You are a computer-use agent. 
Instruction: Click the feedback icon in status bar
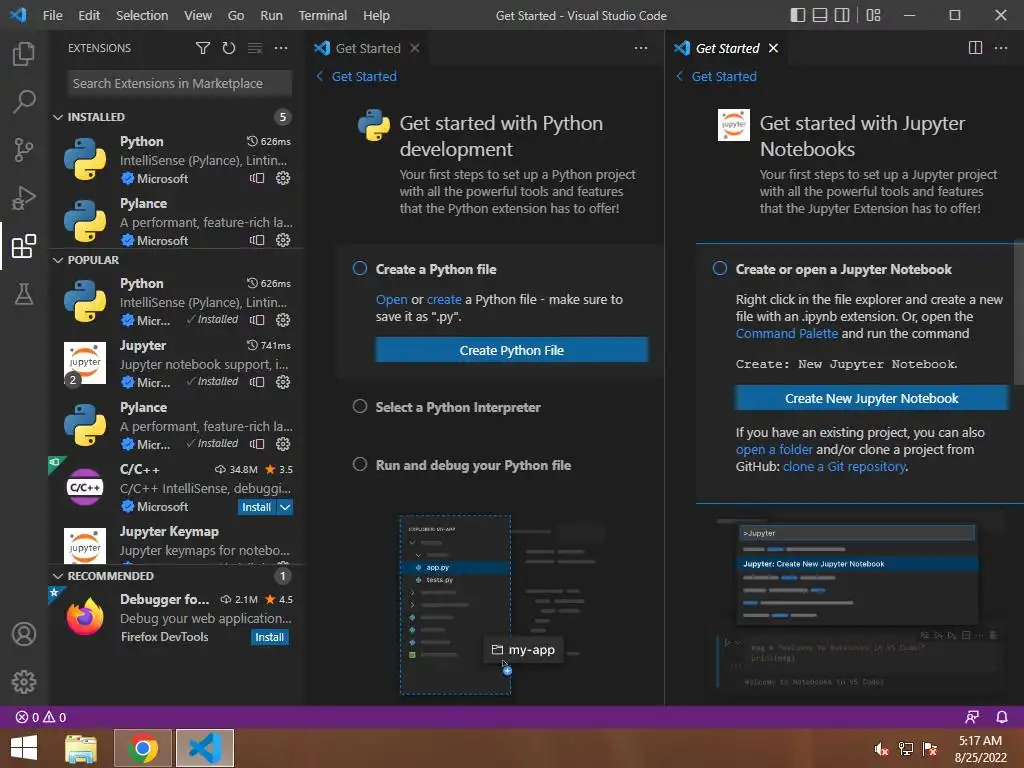click(972, 717)
